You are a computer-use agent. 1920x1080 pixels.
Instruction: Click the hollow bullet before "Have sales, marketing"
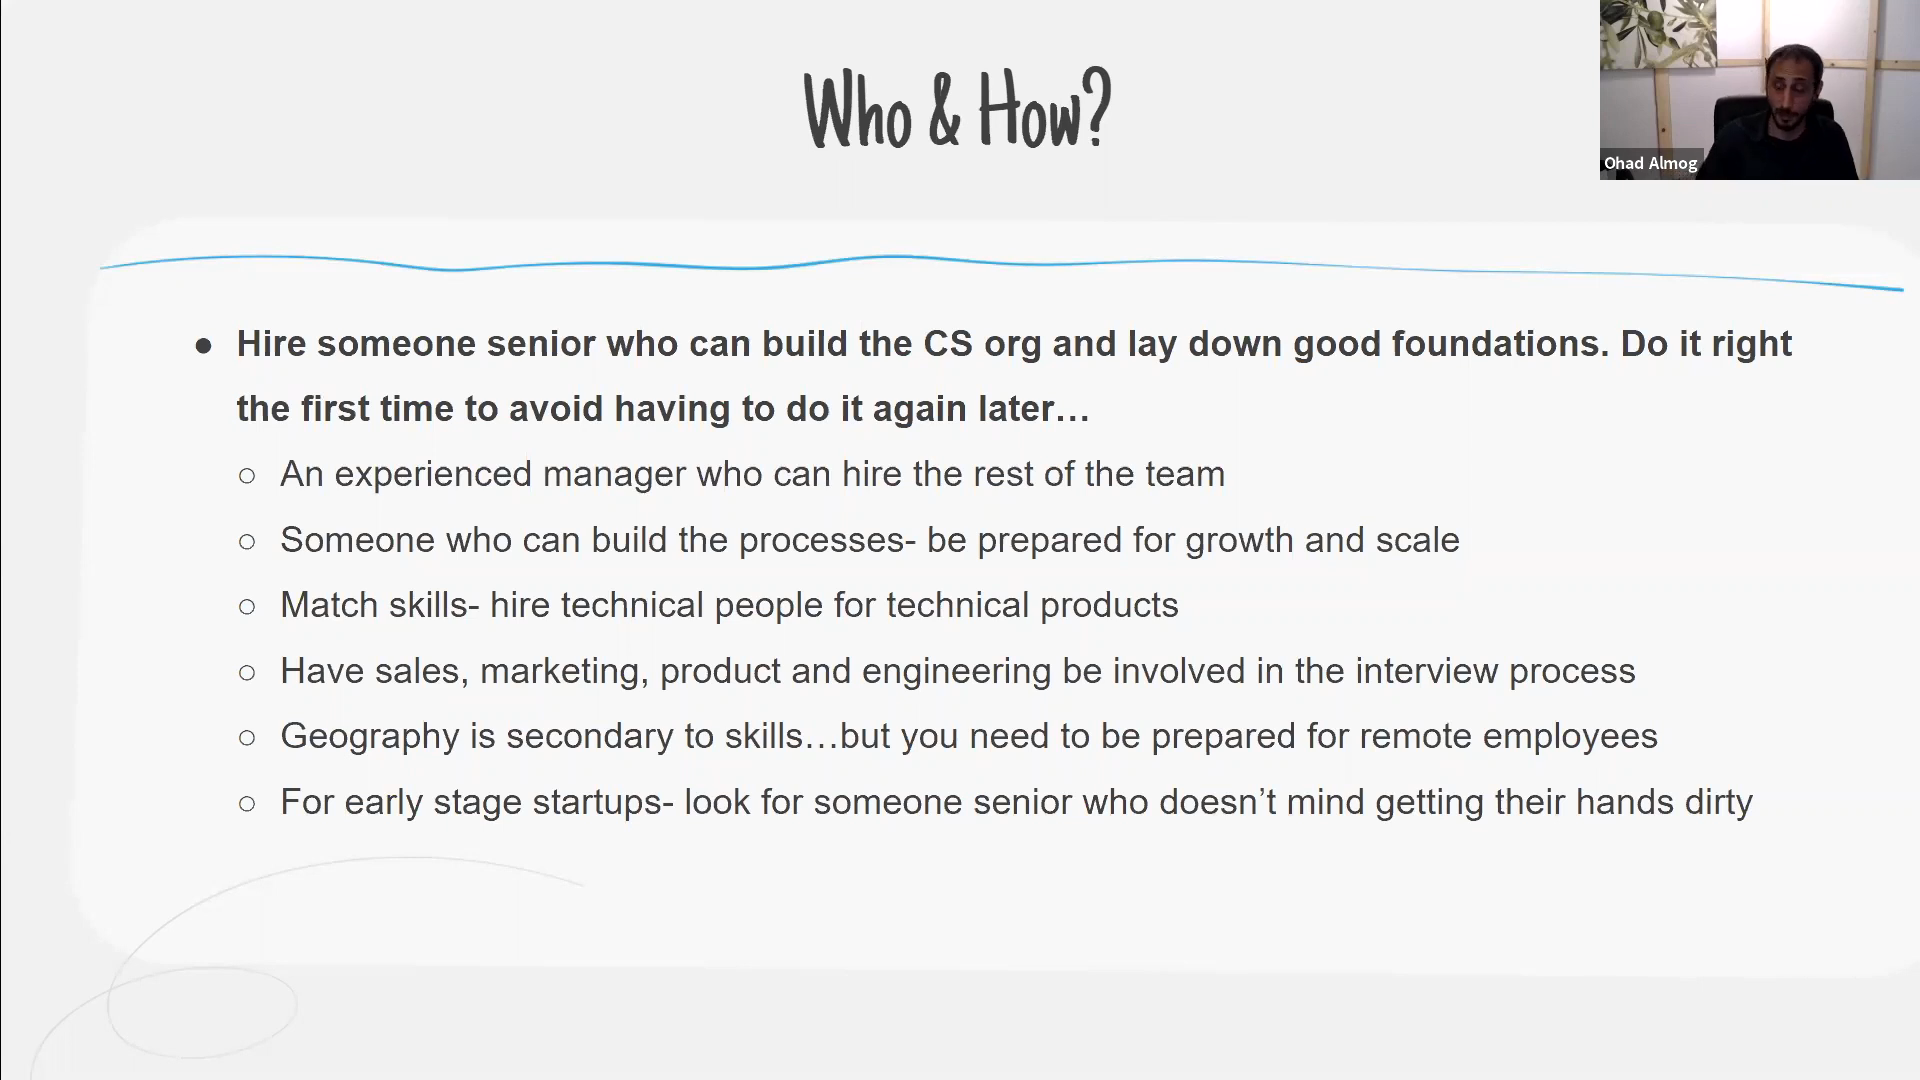tap(247, 672)
